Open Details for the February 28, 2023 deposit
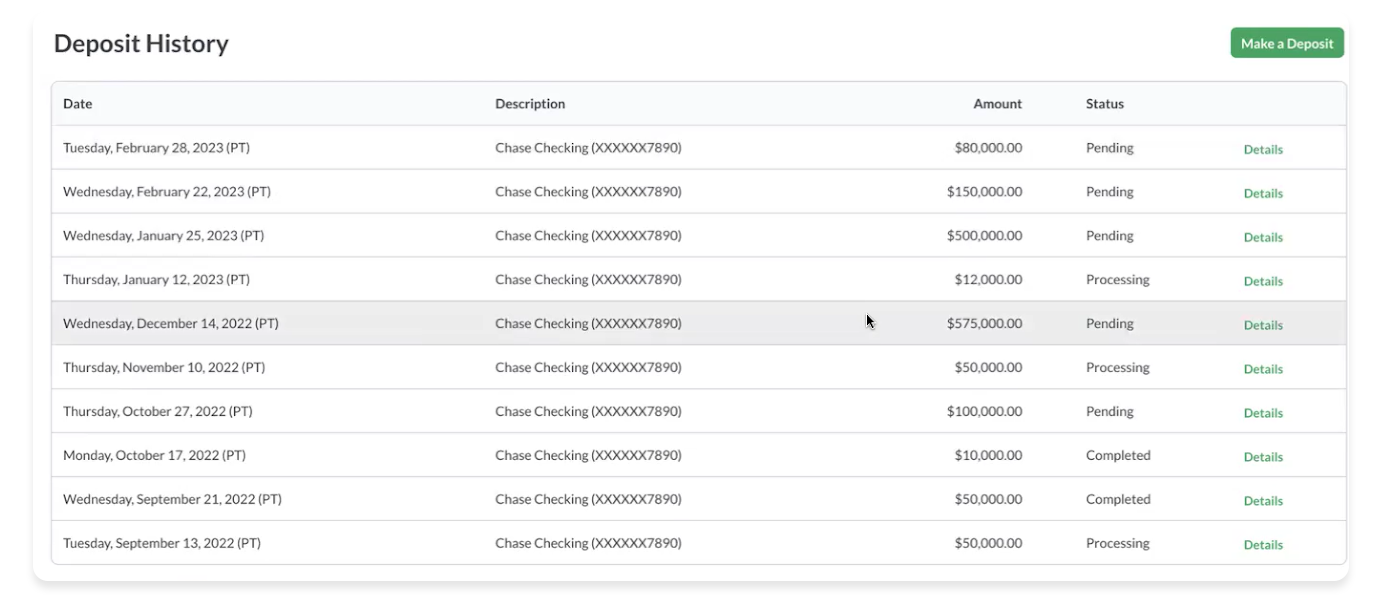 [1262, 149]
